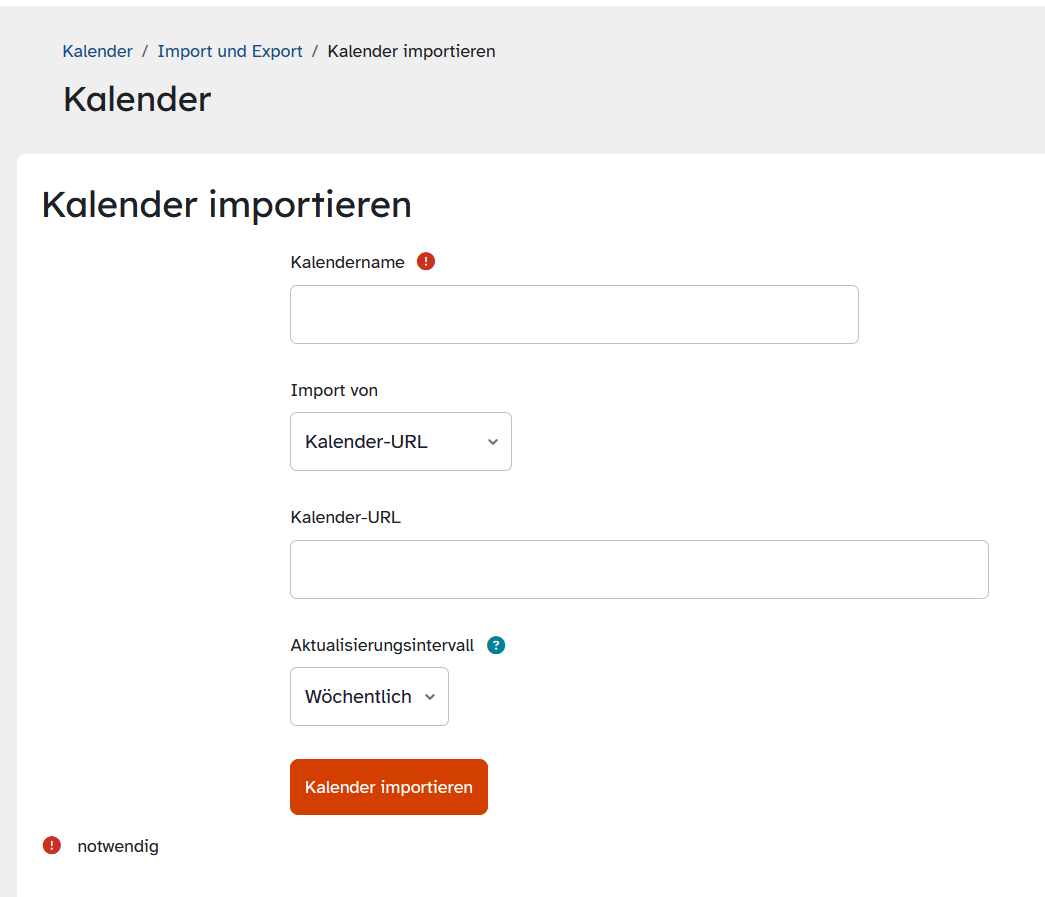Click the chevron in the Kalender-URL select box
This screenshot has height=897, width=1045.
pos(492,442)
